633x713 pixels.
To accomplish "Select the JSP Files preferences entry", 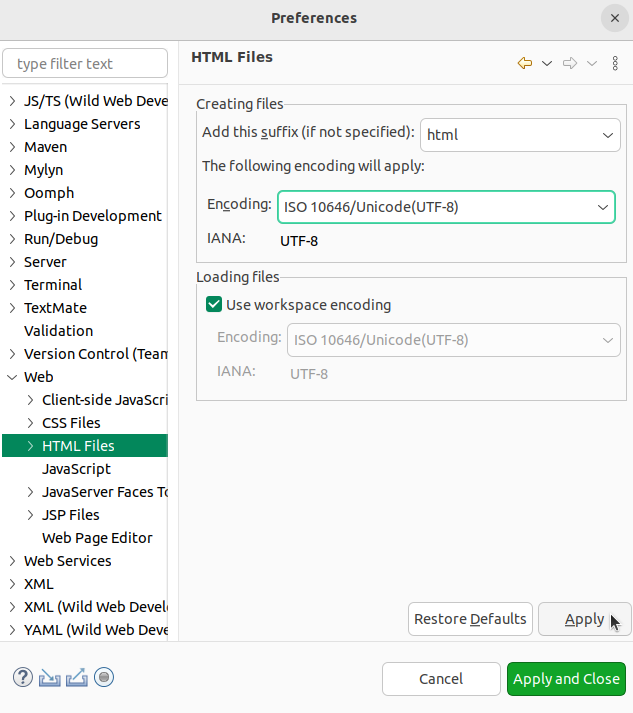I will click(70, 515).
